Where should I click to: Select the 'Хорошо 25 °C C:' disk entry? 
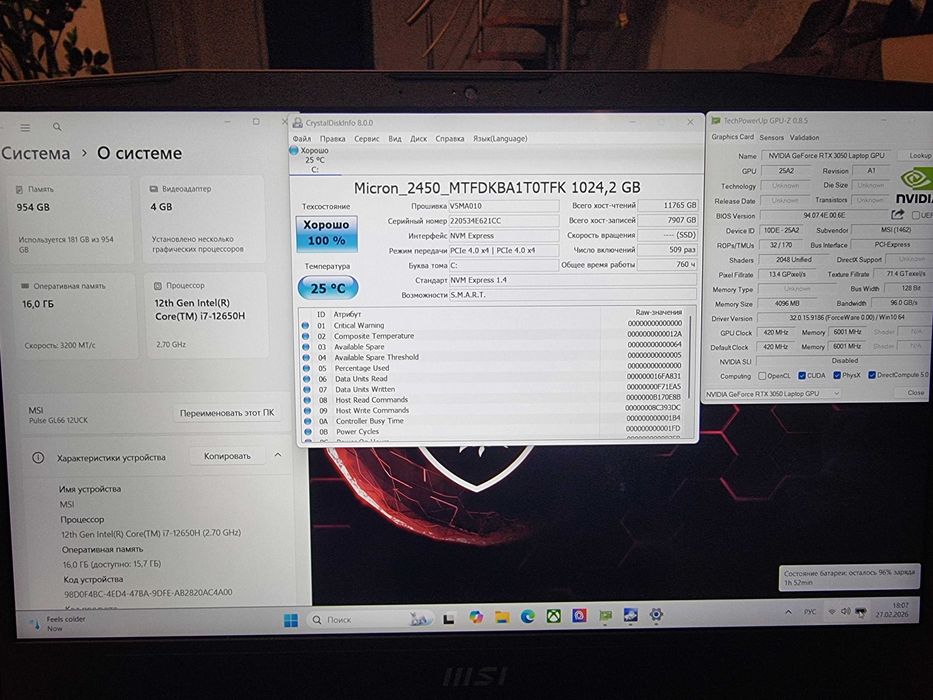(x=314, y=160)
